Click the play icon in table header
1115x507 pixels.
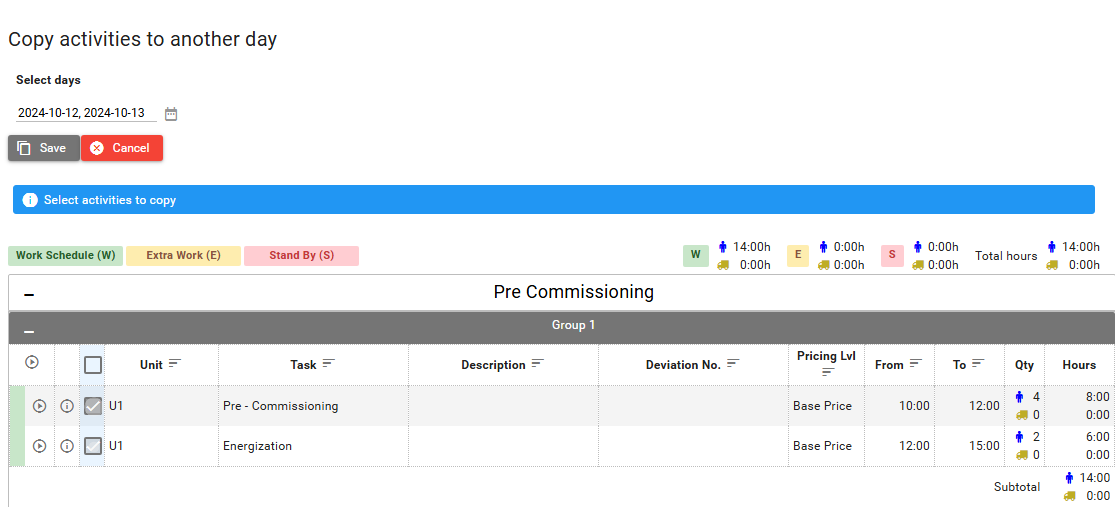(31, 362)
